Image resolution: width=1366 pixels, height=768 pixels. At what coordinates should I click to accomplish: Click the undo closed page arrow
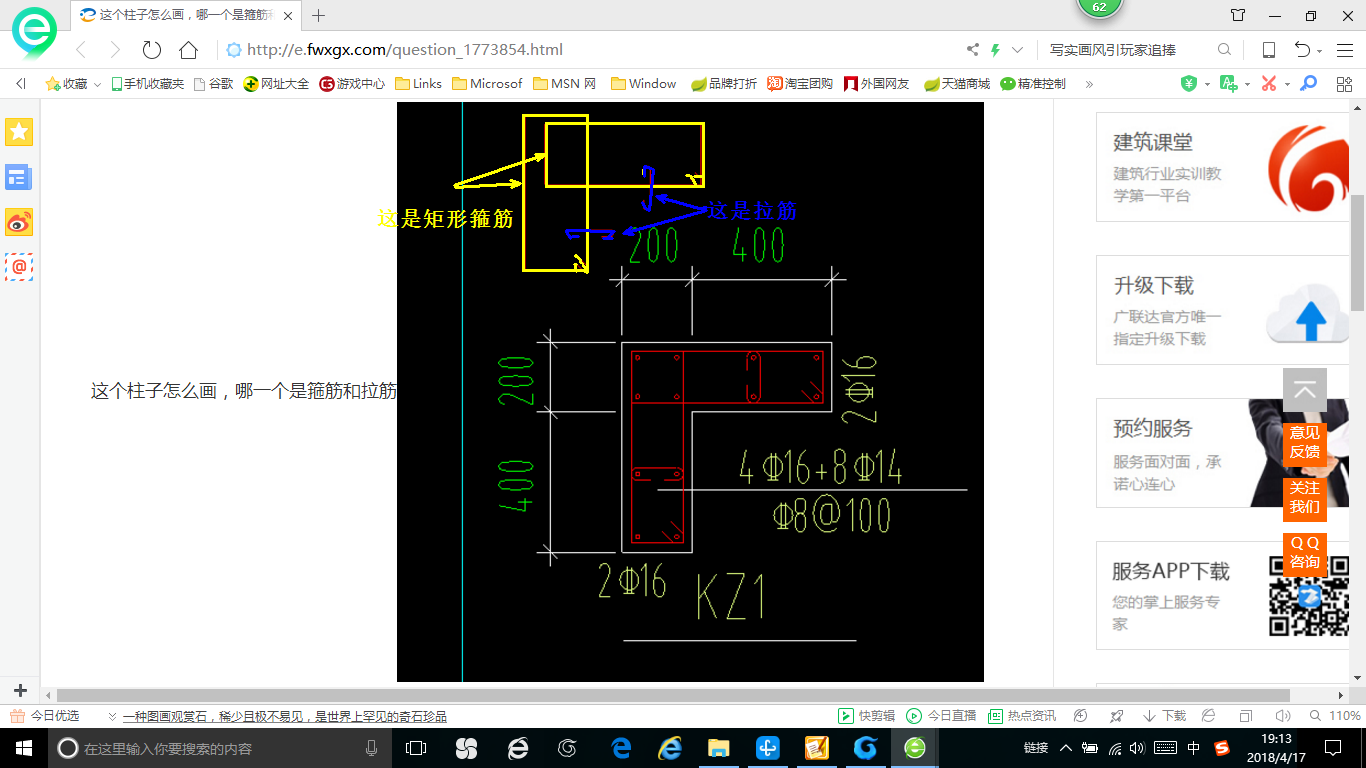[1302, 50]
